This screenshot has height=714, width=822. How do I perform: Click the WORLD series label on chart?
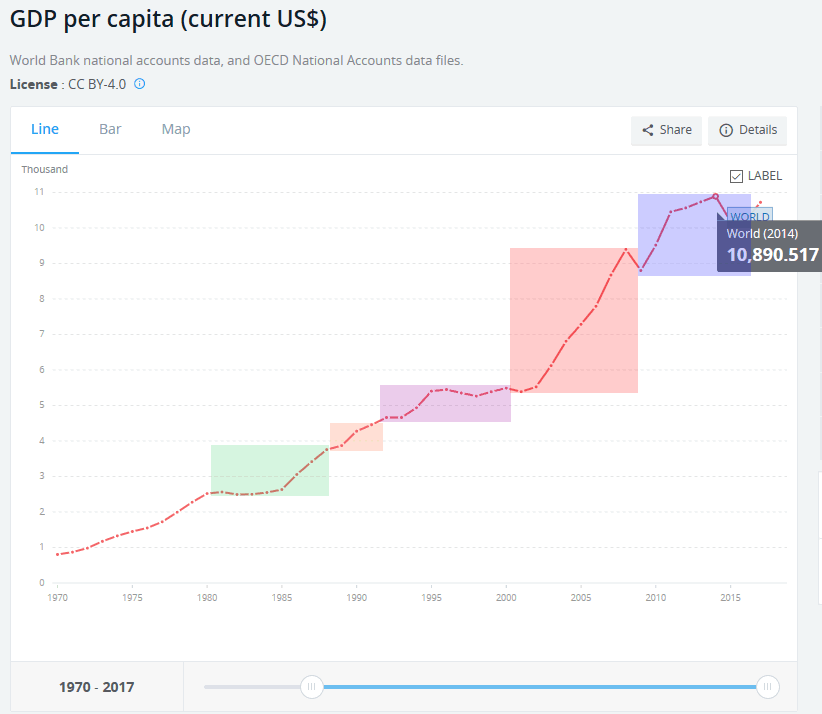tap(749, 215)
